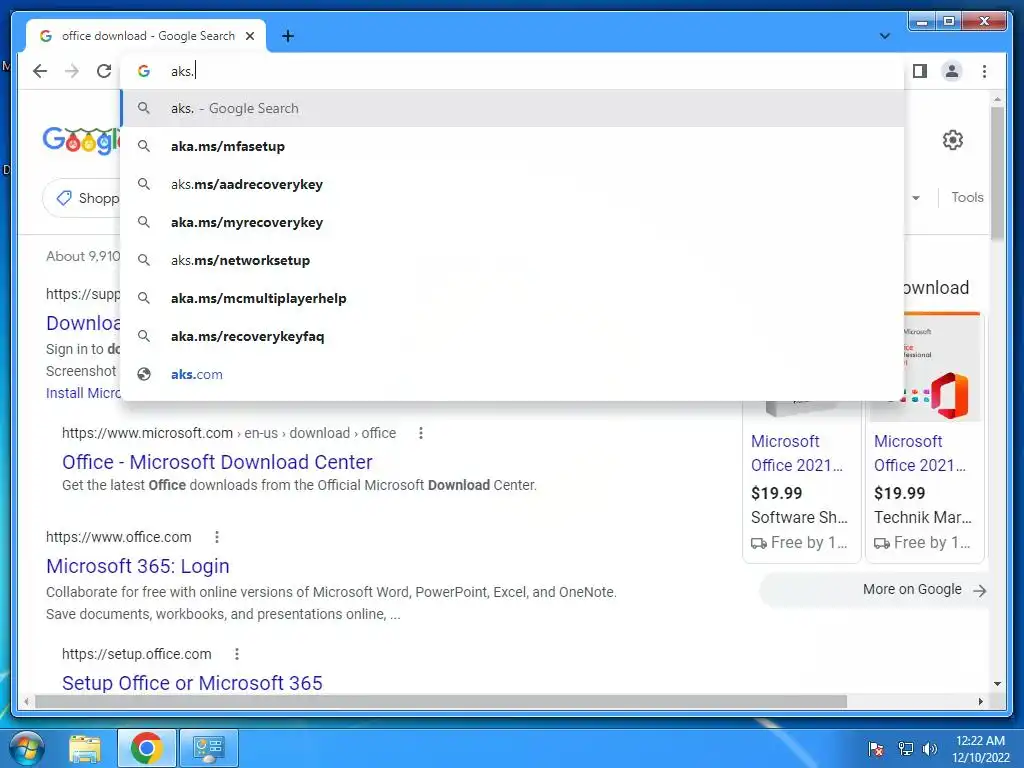Screen dimensions: 1024x768
Task: Click the scroll up arrow
Action: pyautogui.click(x=997, y=99)
